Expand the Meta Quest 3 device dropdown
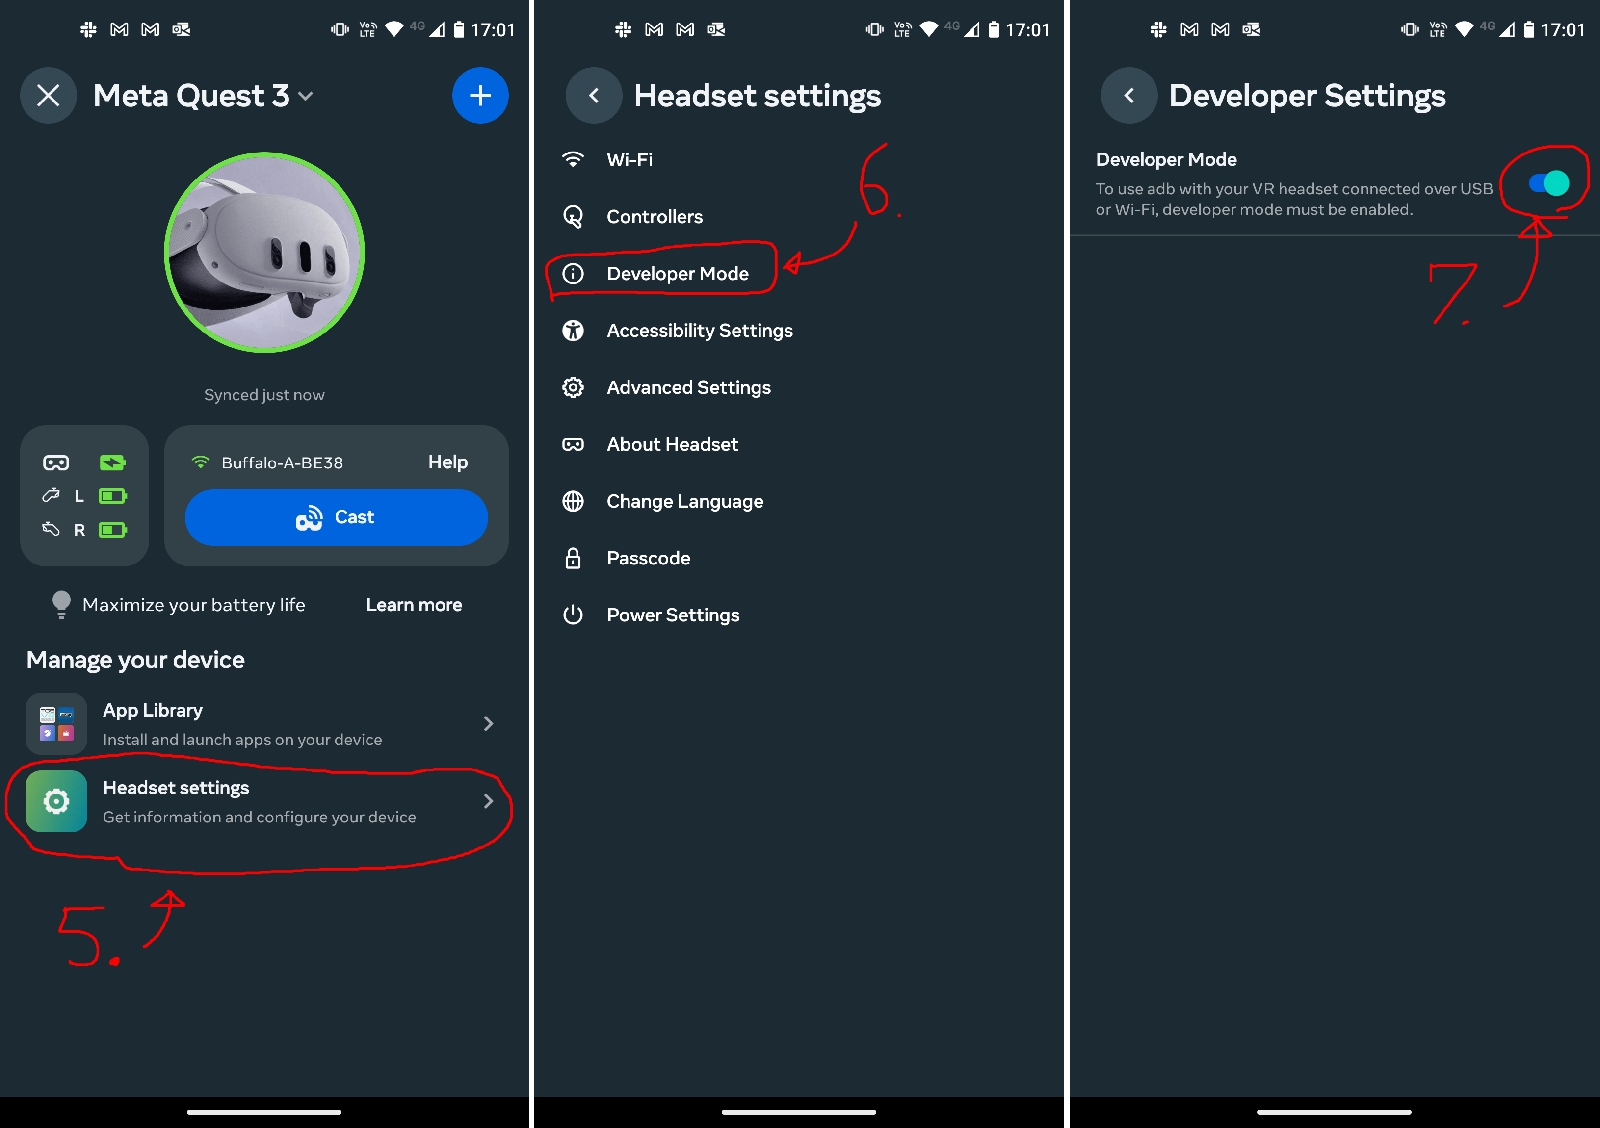Screen dimensions: 1600x1128 (306, 96)
